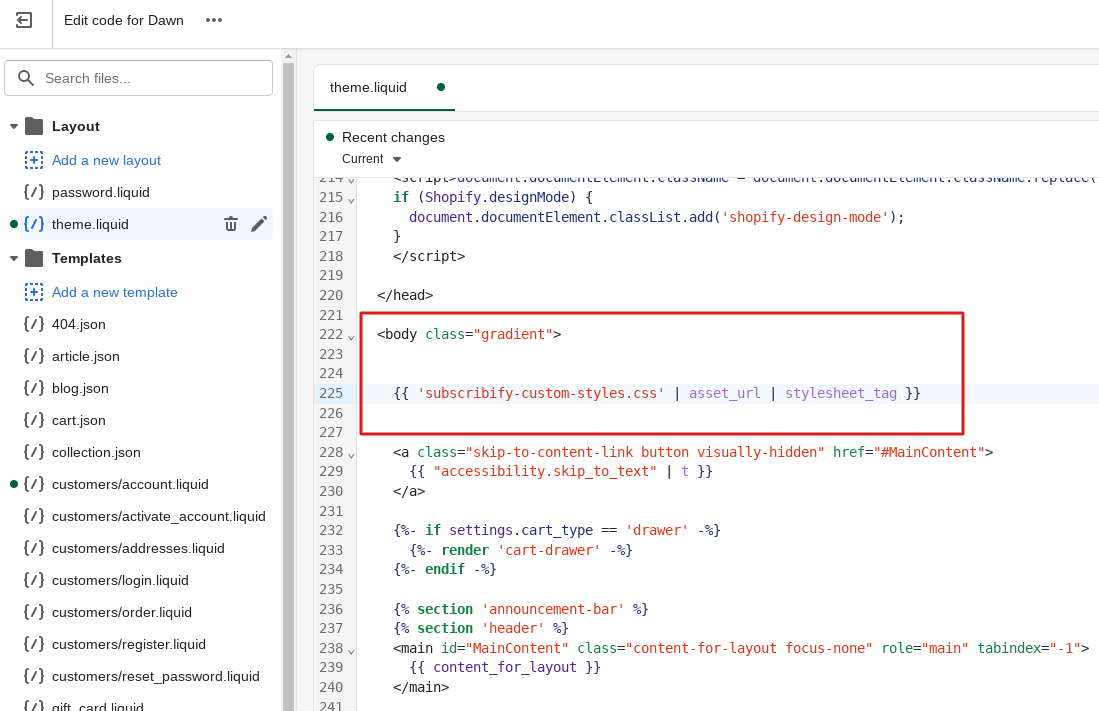Click the exit editor back icon
This screenshot has width=1099, height=711.
tap(24, 20)
